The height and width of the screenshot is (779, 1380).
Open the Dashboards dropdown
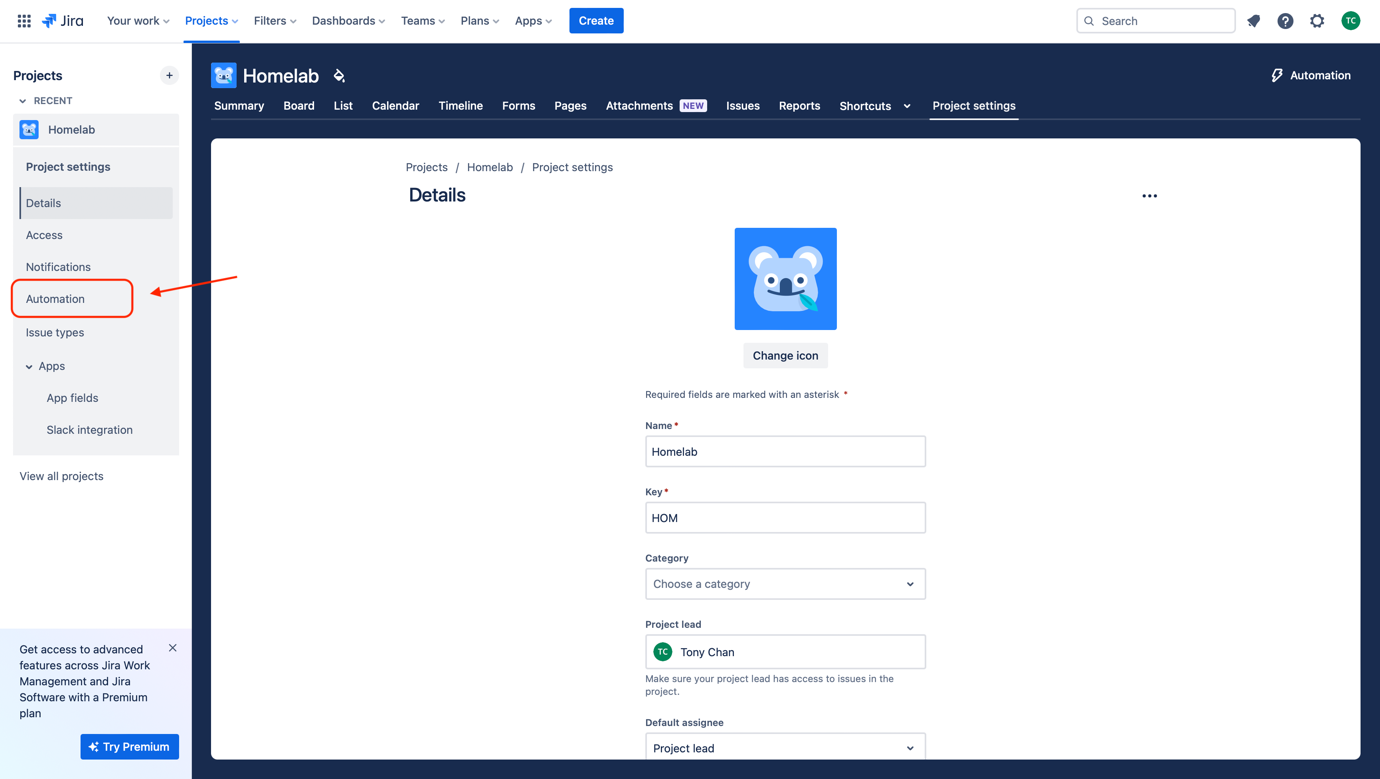click(348, 20)
